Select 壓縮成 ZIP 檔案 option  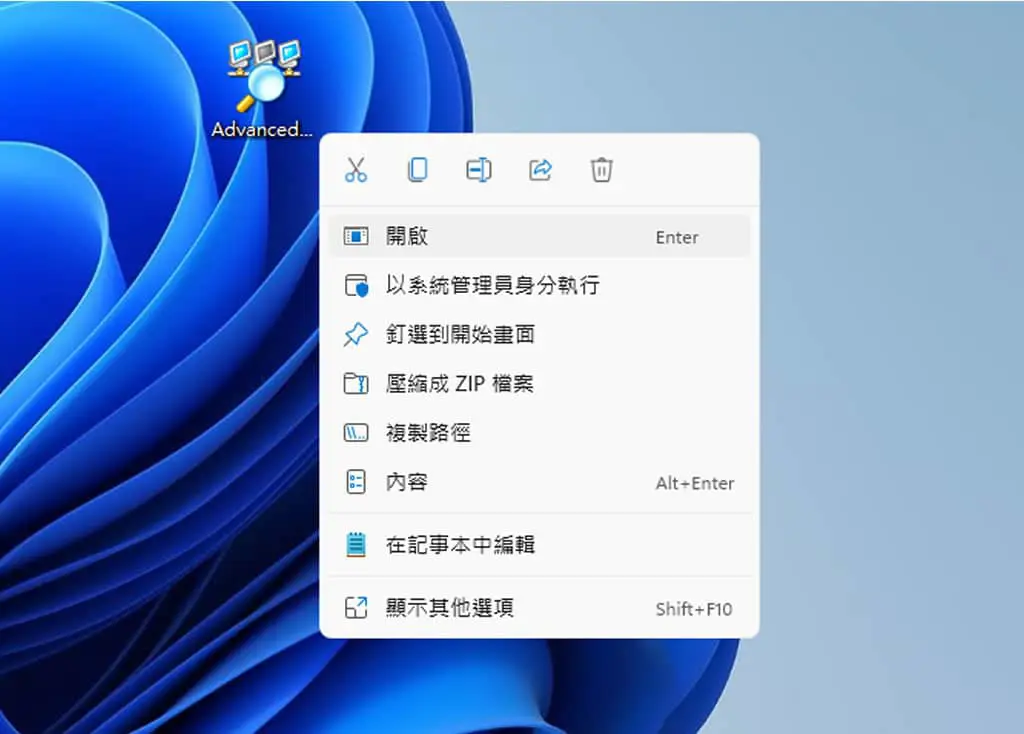[539, 383]
